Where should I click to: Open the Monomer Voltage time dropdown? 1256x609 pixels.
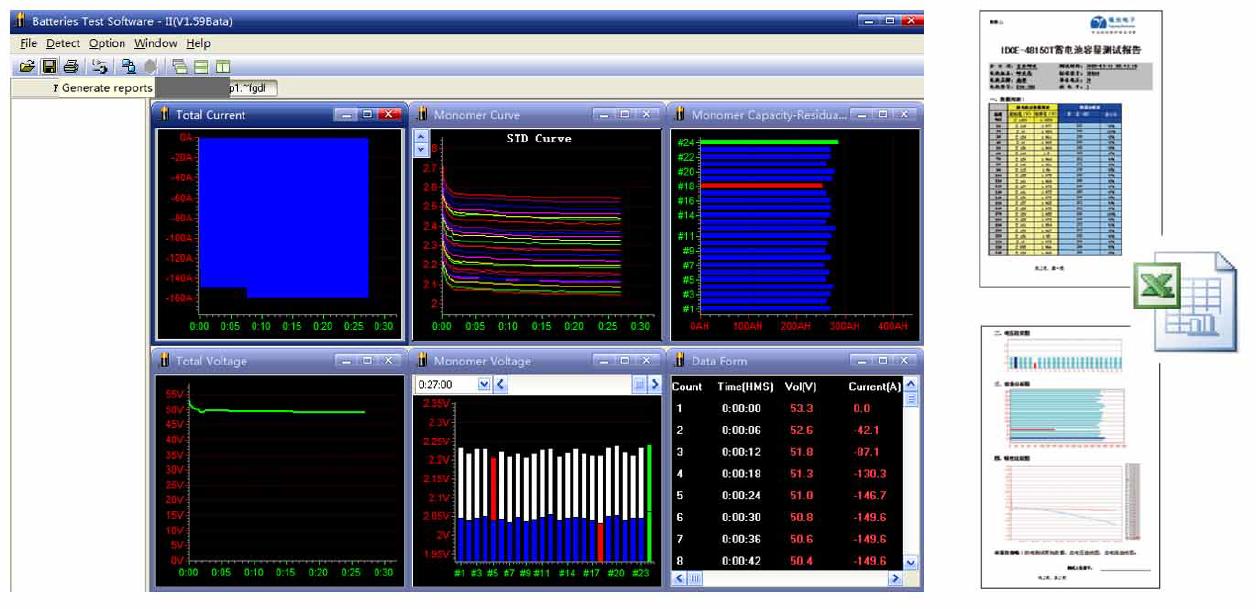pos(485,384)
